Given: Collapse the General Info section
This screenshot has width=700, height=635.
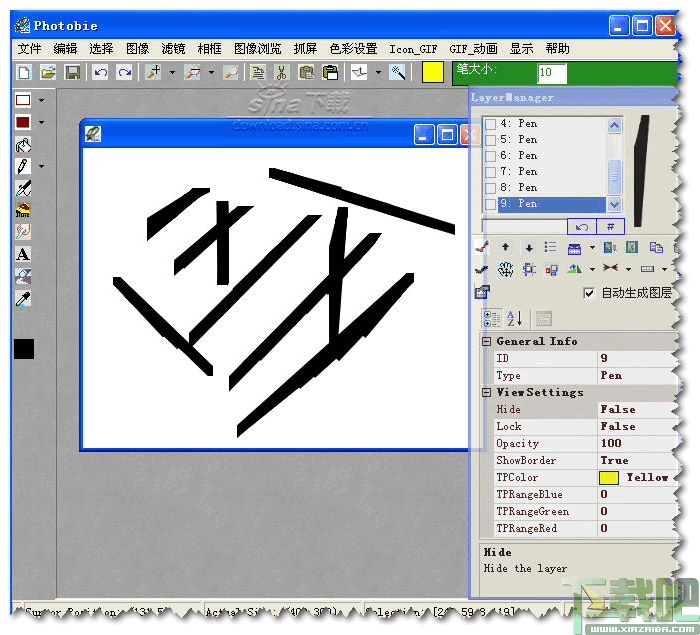Looking at the screenshot, I should tap(487, 342).
